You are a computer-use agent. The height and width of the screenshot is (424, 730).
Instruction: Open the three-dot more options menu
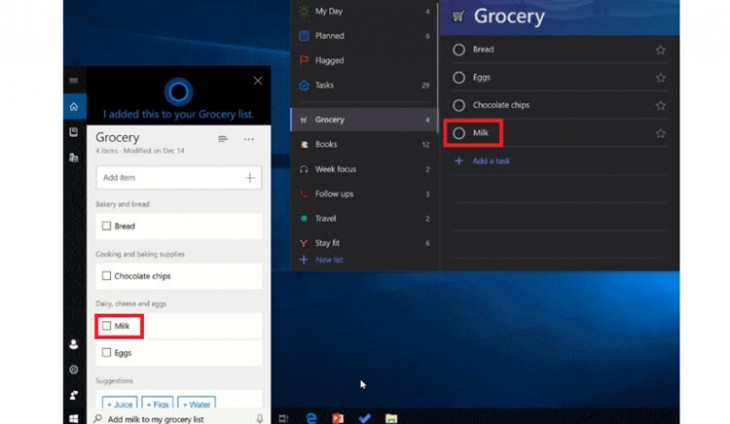249,139
